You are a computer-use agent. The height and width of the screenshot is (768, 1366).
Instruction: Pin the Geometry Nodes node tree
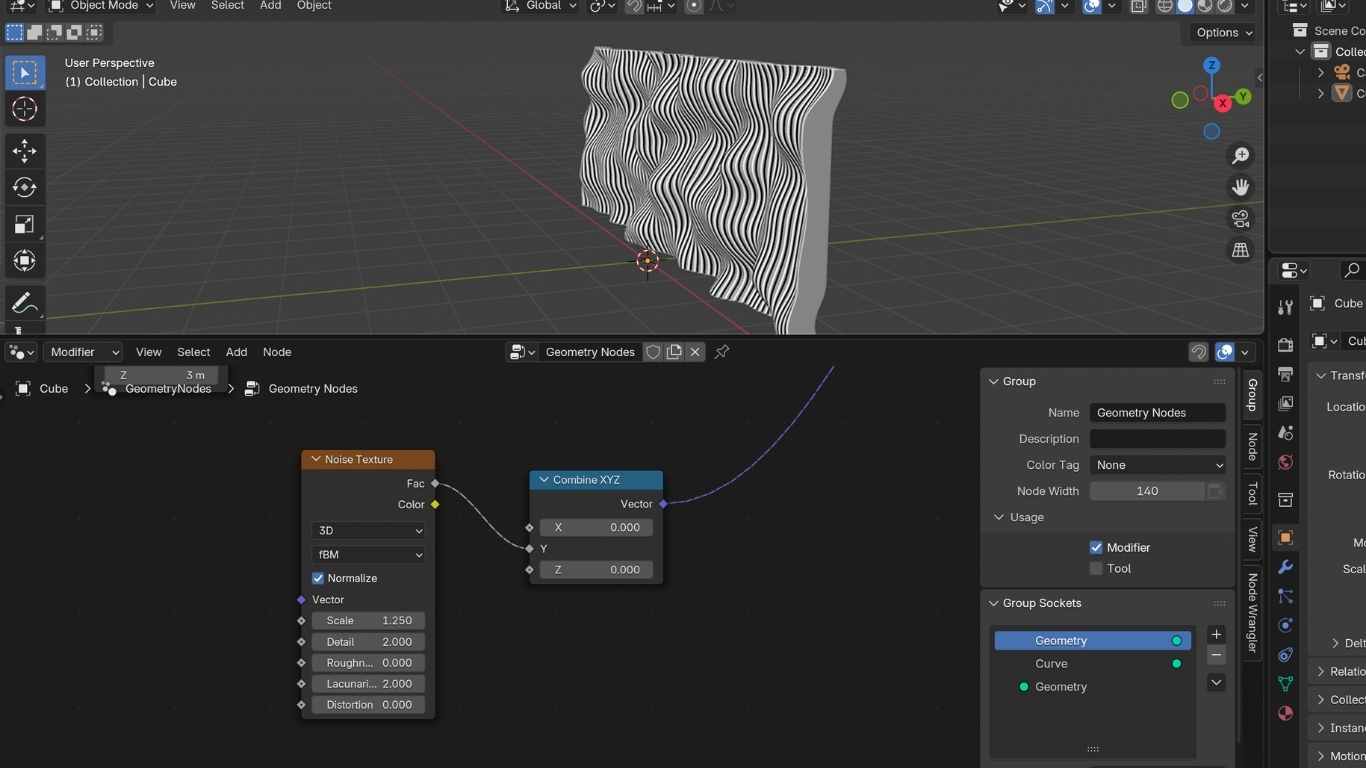tap(721, 352)
